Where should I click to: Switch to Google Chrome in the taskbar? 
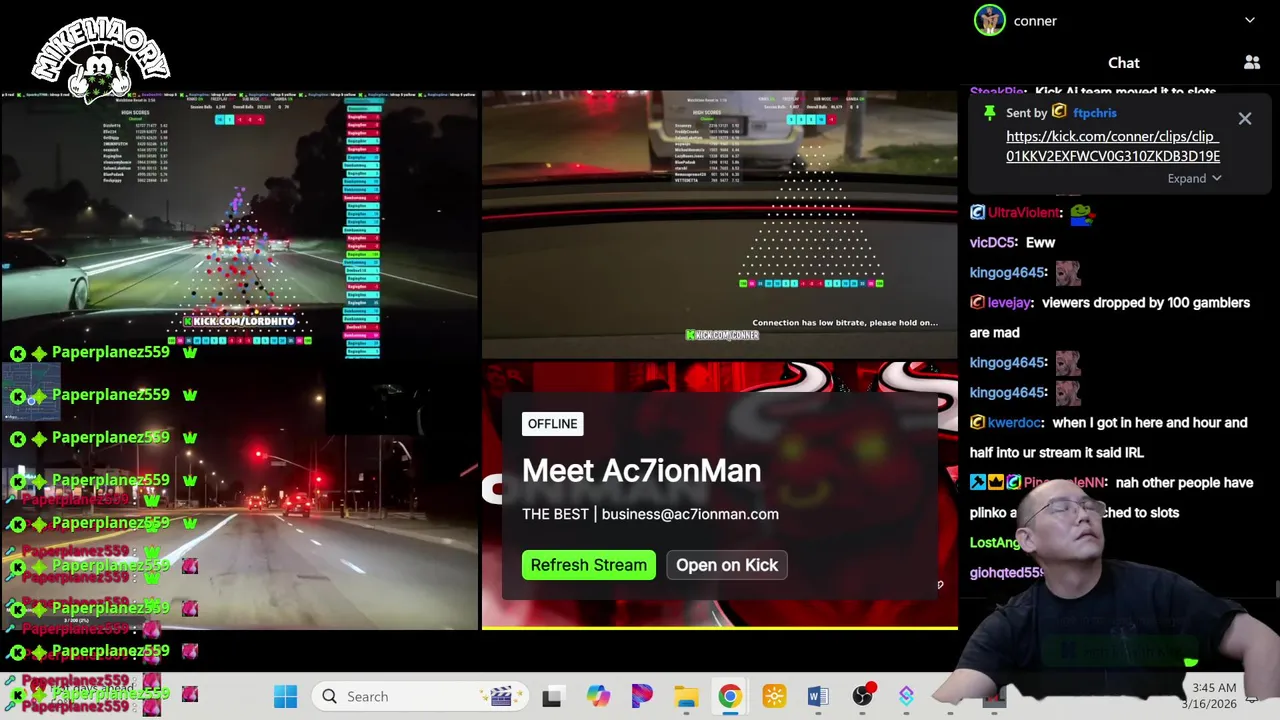point(730,696)
